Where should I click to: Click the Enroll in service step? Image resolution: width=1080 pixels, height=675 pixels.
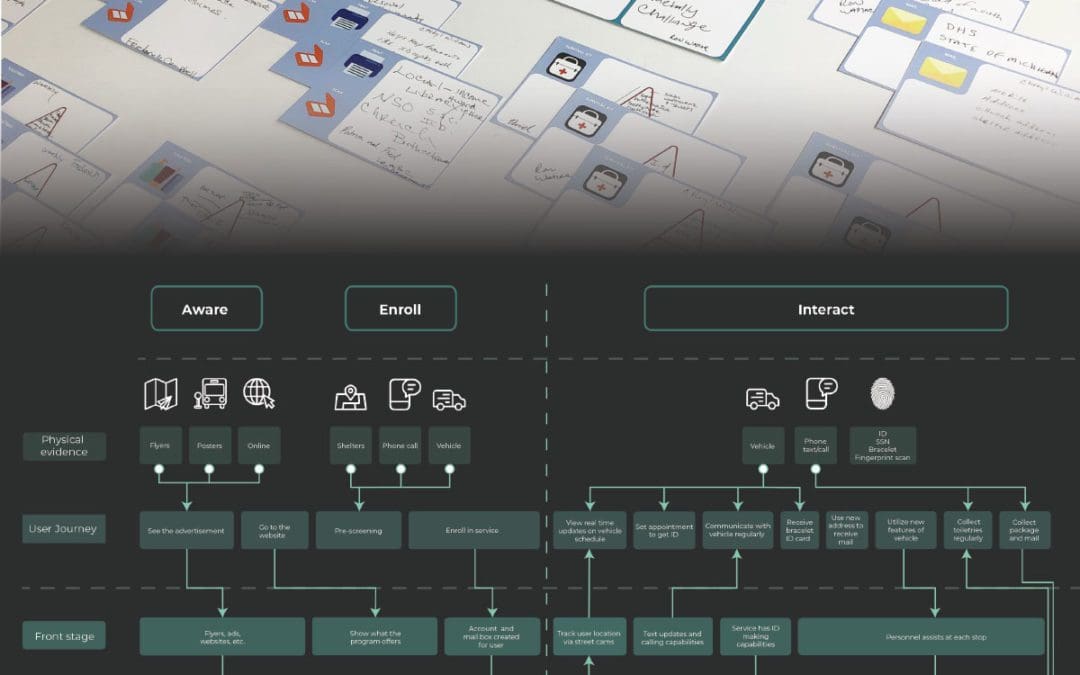tap(474, 530)
